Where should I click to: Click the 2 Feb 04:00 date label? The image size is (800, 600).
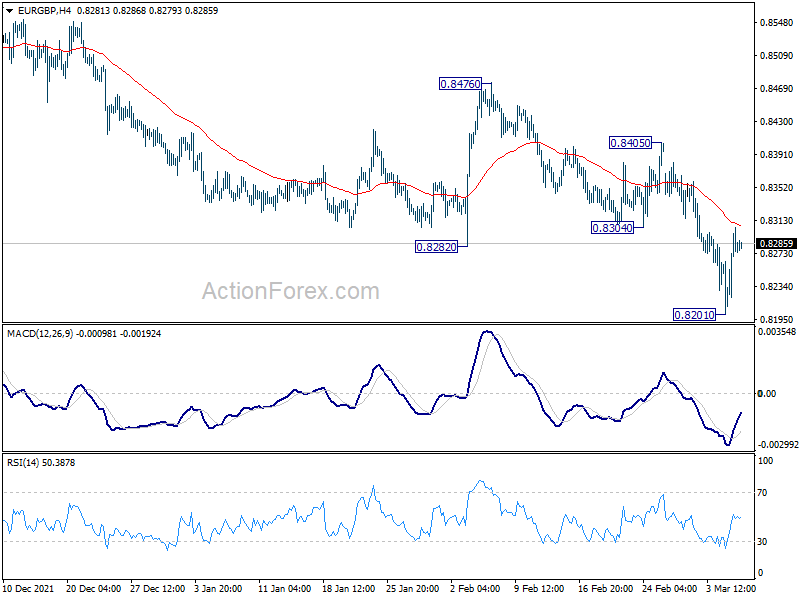coord(475,589)
